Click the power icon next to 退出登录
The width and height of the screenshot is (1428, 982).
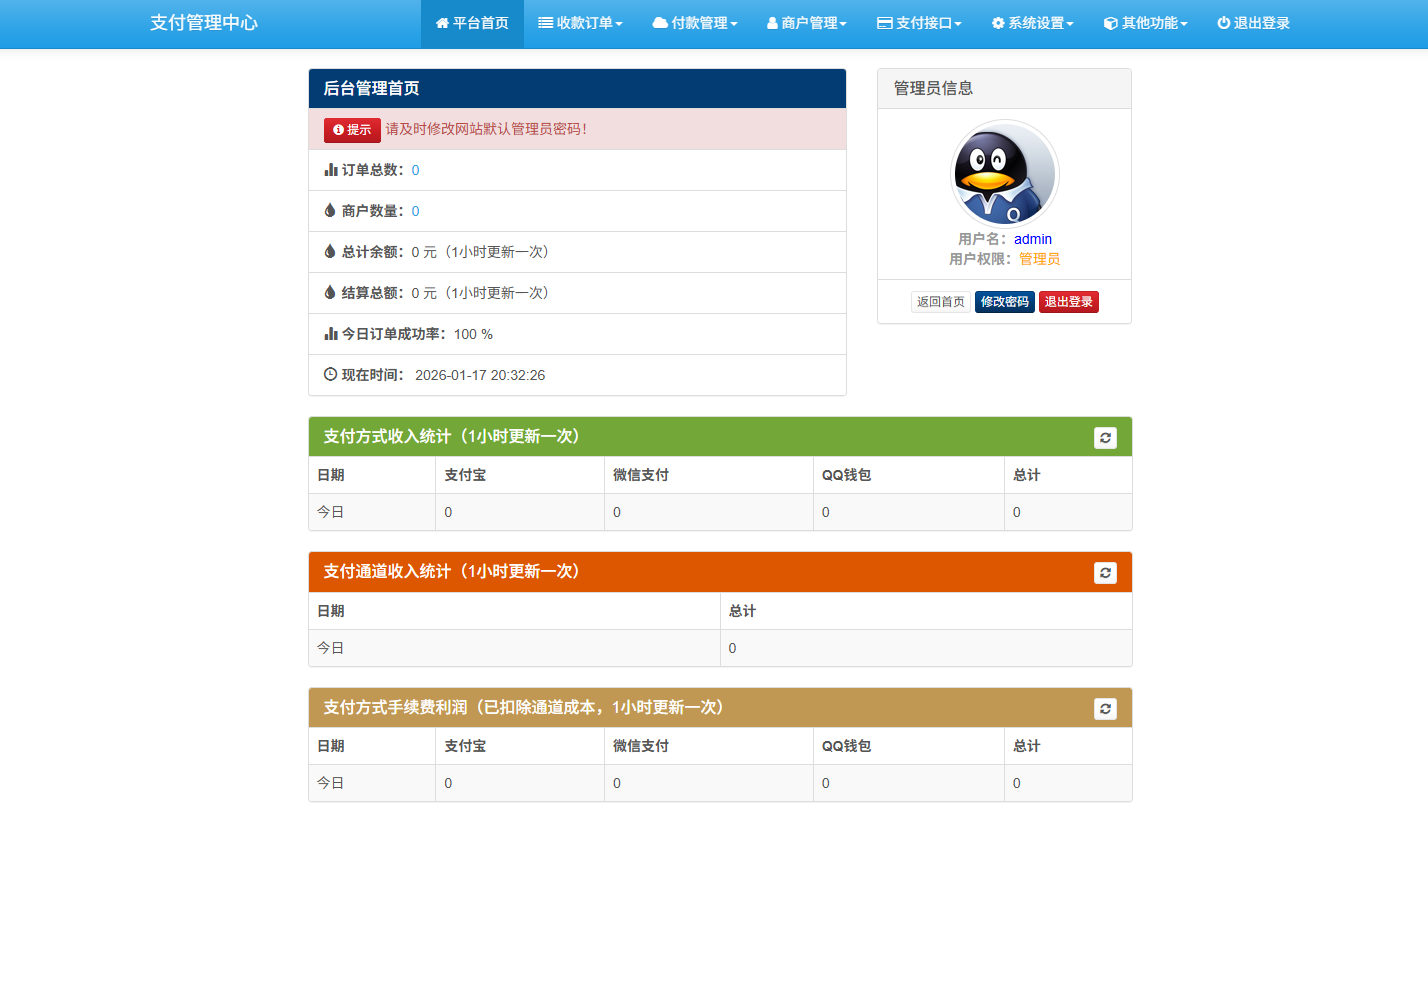tap(1221, 23)
